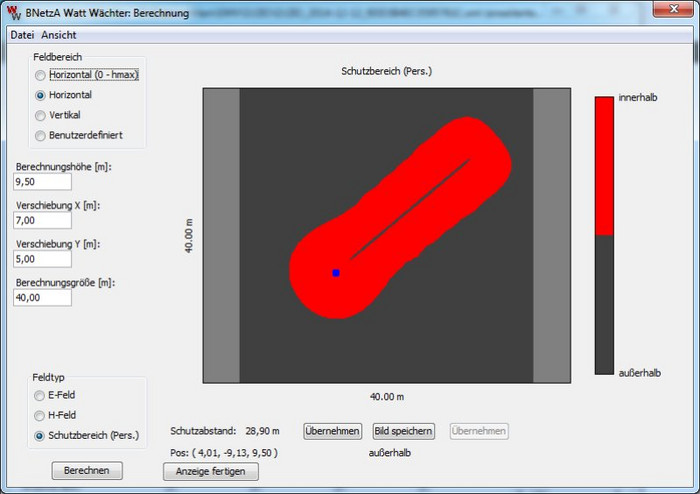Select H-Feld field type
The height and width of the screenshot is (494, 700).
(41, 415)
